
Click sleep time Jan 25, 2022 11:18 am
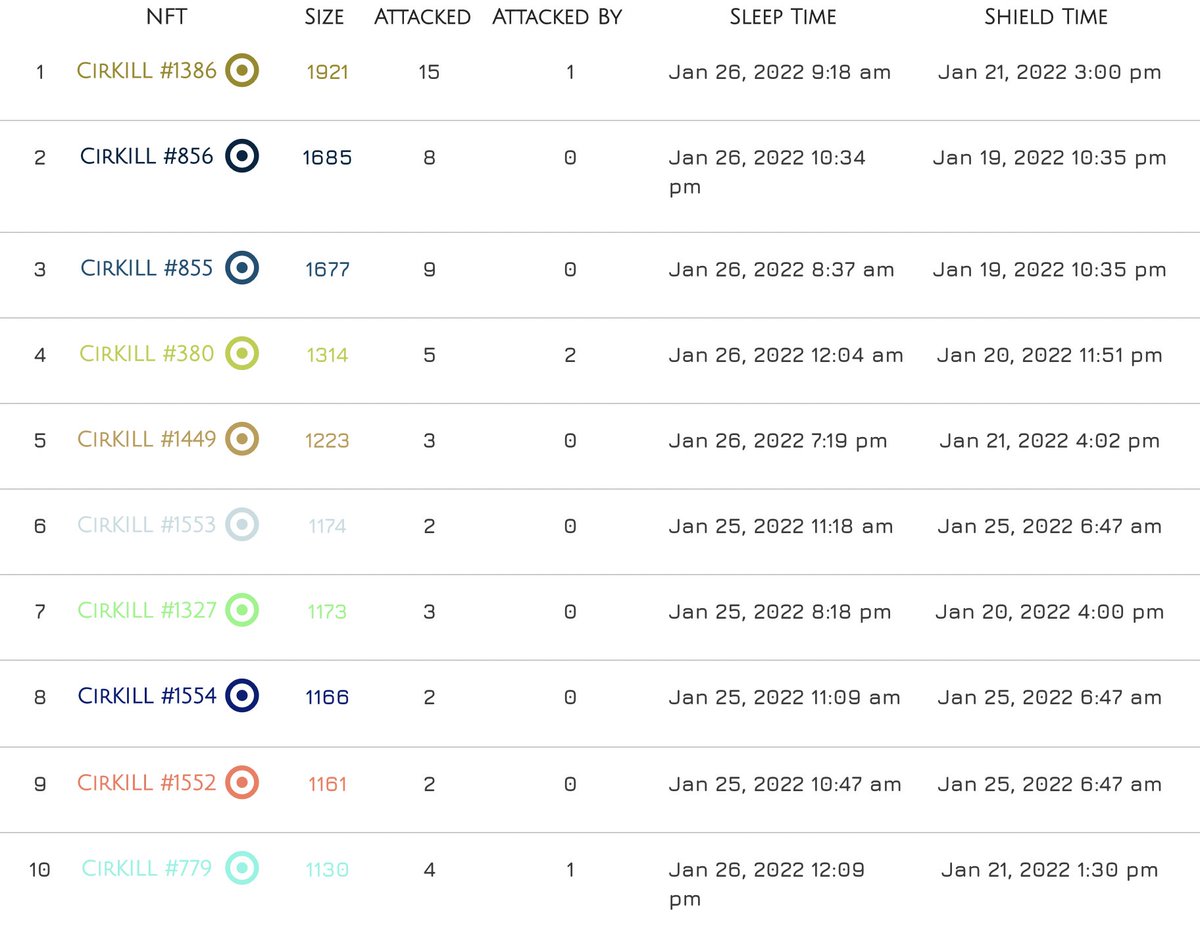click(x=781, y=527)
